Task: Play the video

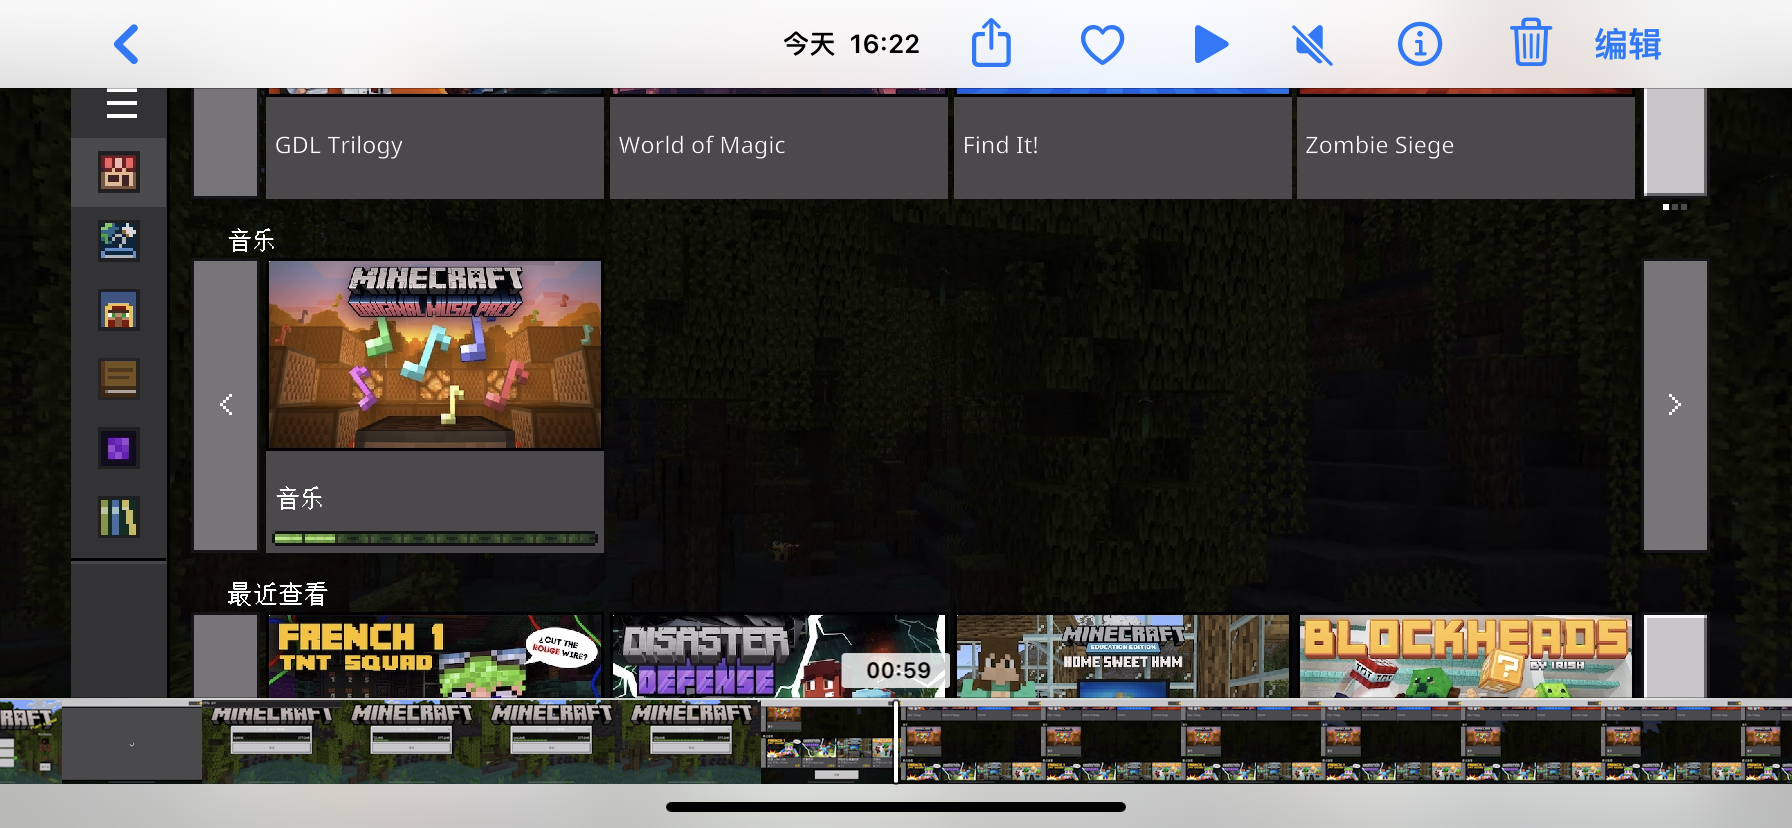Action: click(x=1211, y=44)
